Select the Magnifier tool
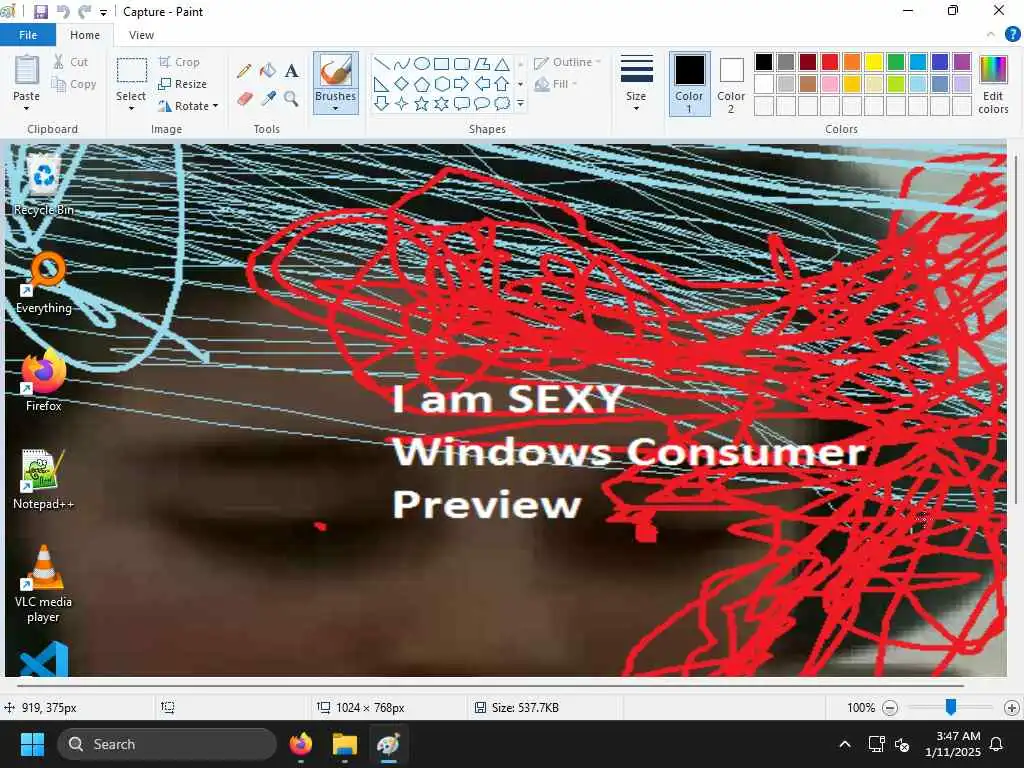The width and height of the screenshot is (1024, 768). point(291,99)
